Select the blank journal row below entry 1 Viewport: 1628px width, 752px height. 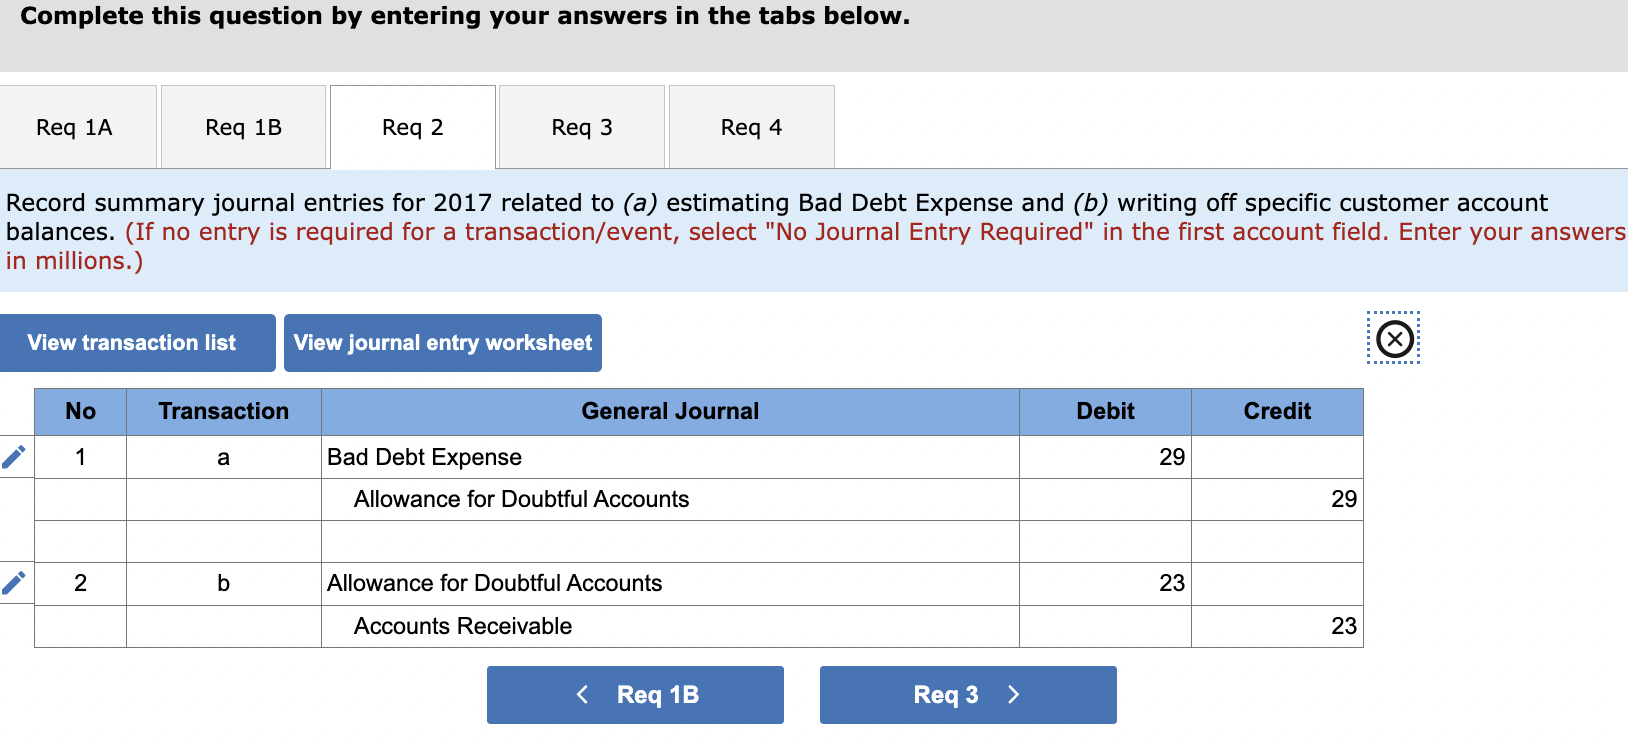[x=668, y=541]
